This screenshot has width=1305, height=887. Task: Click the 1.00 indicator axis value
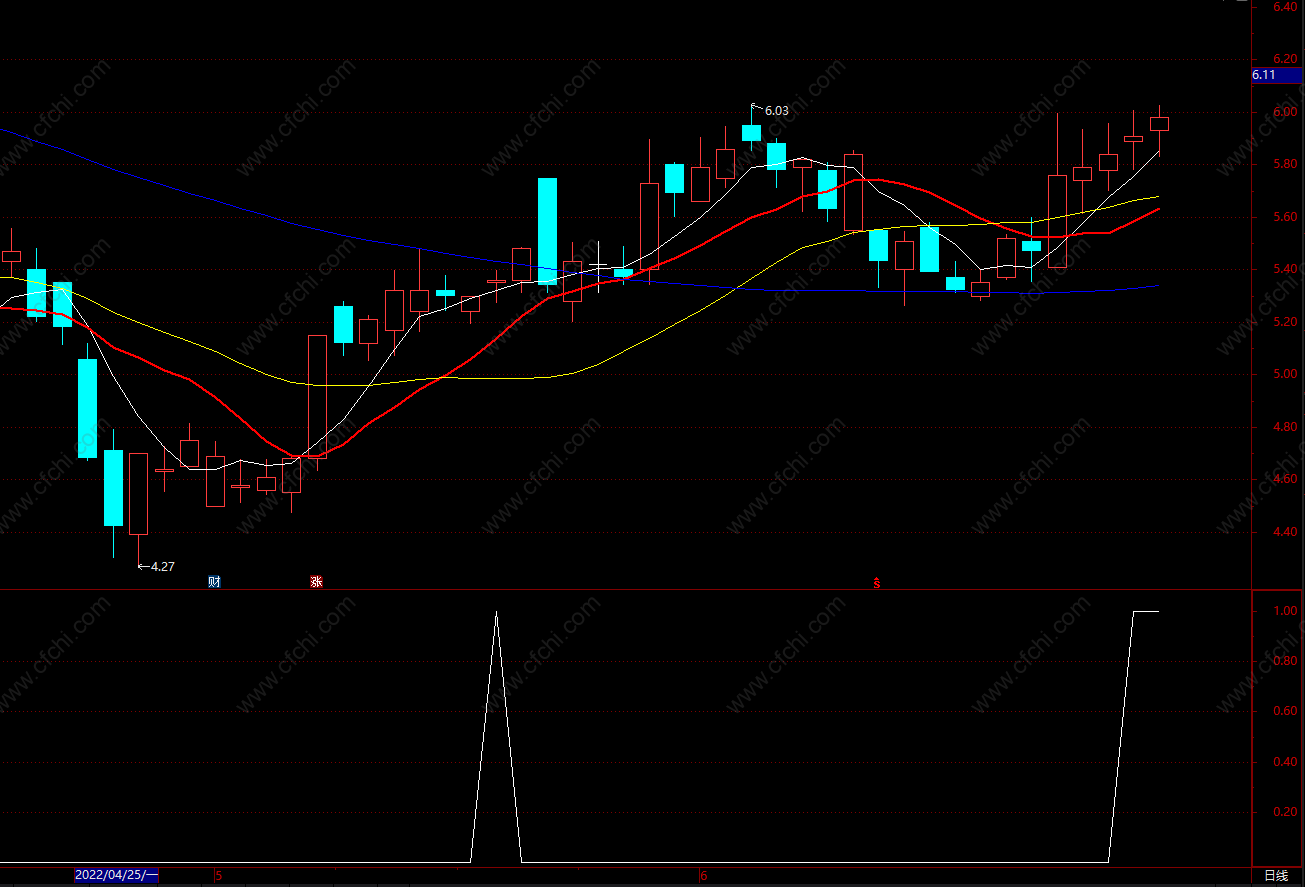(1287, 611)
